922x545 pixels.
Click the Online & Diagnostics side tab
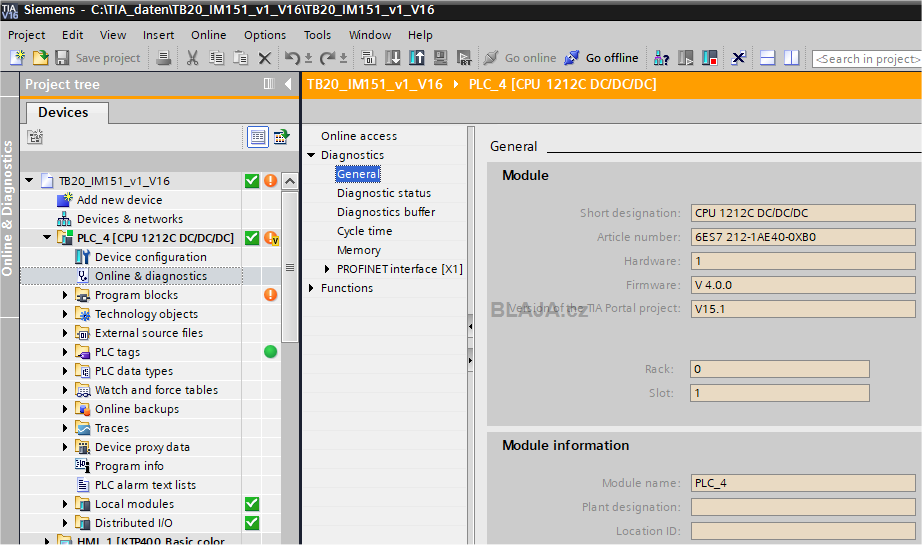(x=8, y=208)
